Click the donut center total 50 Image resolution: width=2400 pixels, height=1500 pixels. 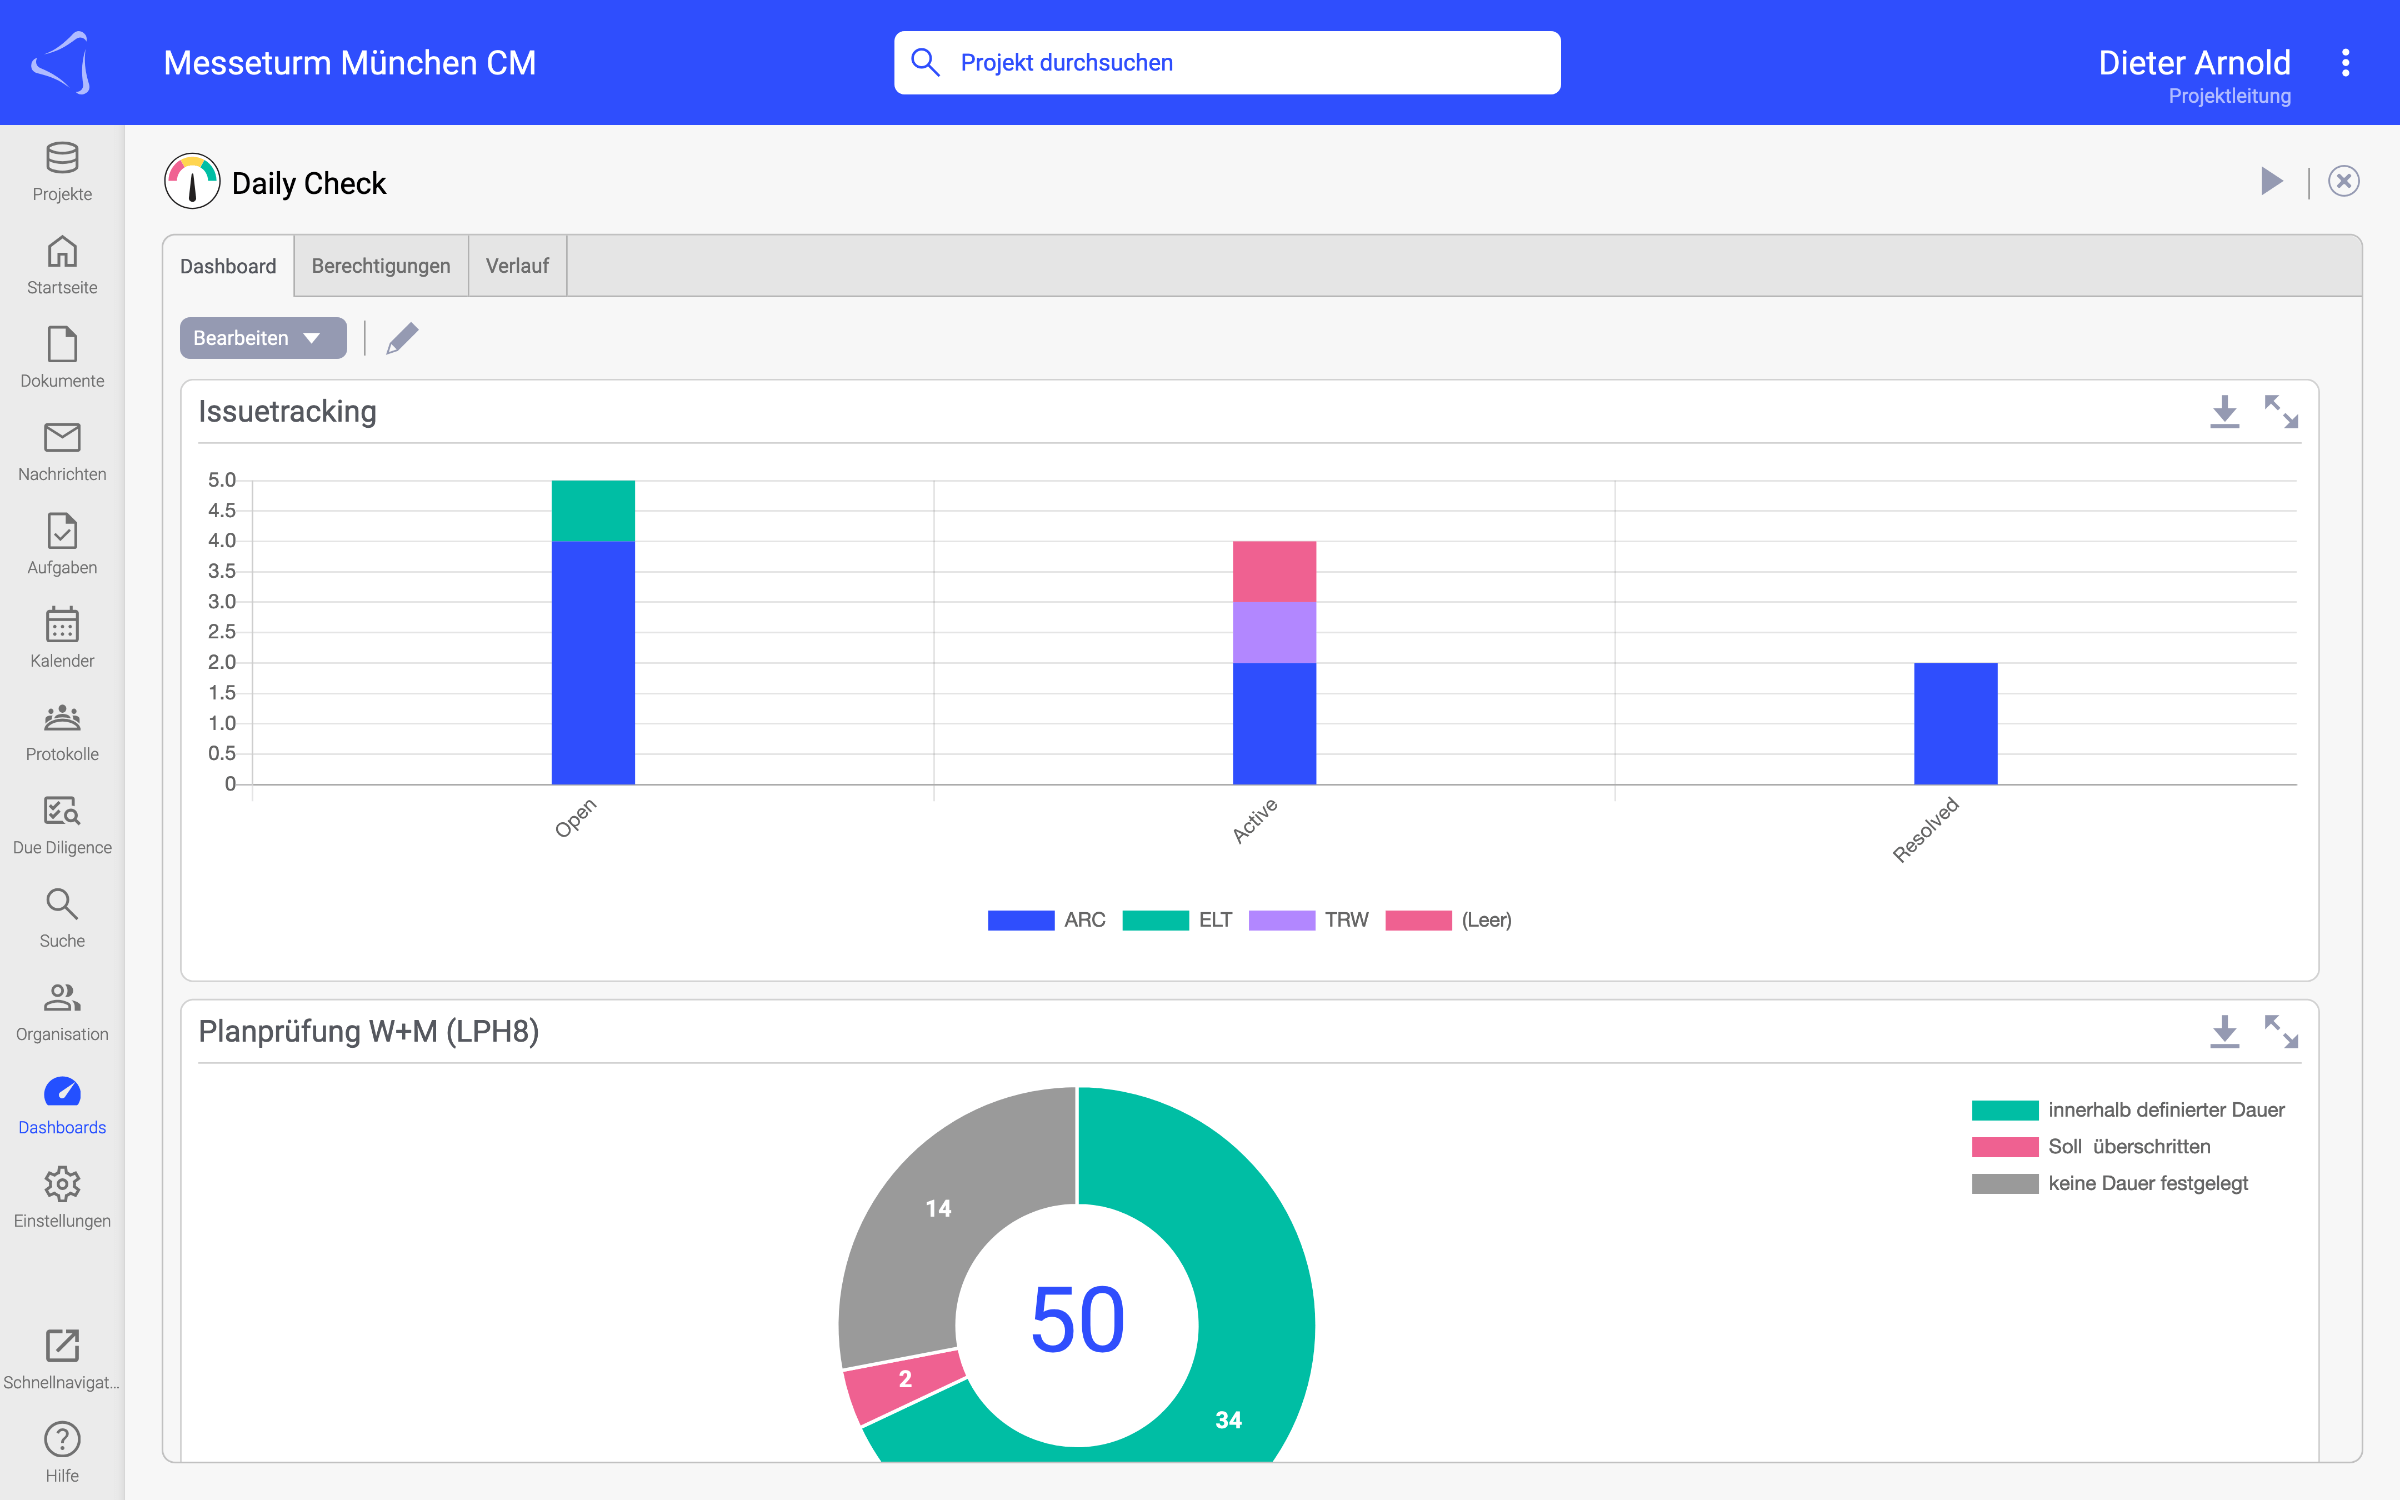1078,1320
